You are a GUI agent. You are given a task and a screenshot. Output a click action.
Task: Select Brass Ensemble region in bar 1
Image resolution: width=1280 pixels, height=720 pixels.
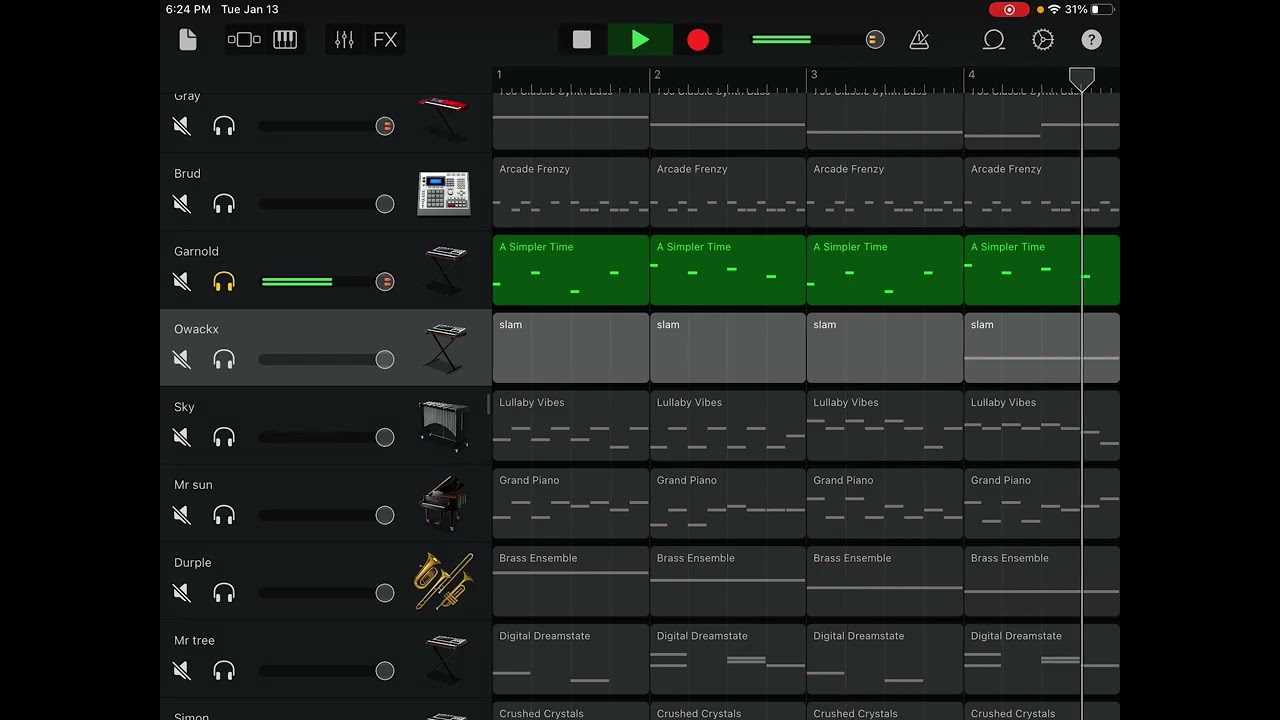coord(571,582)
